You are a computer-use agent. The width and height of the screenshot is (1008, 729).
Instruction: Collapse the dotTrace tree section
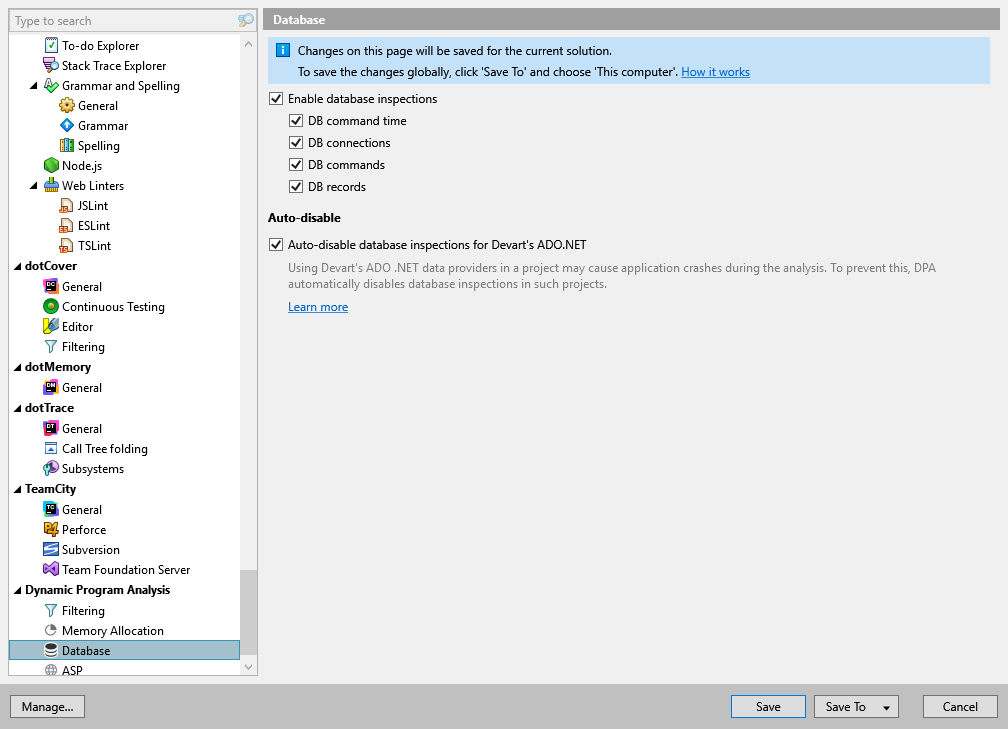point(17,407)
